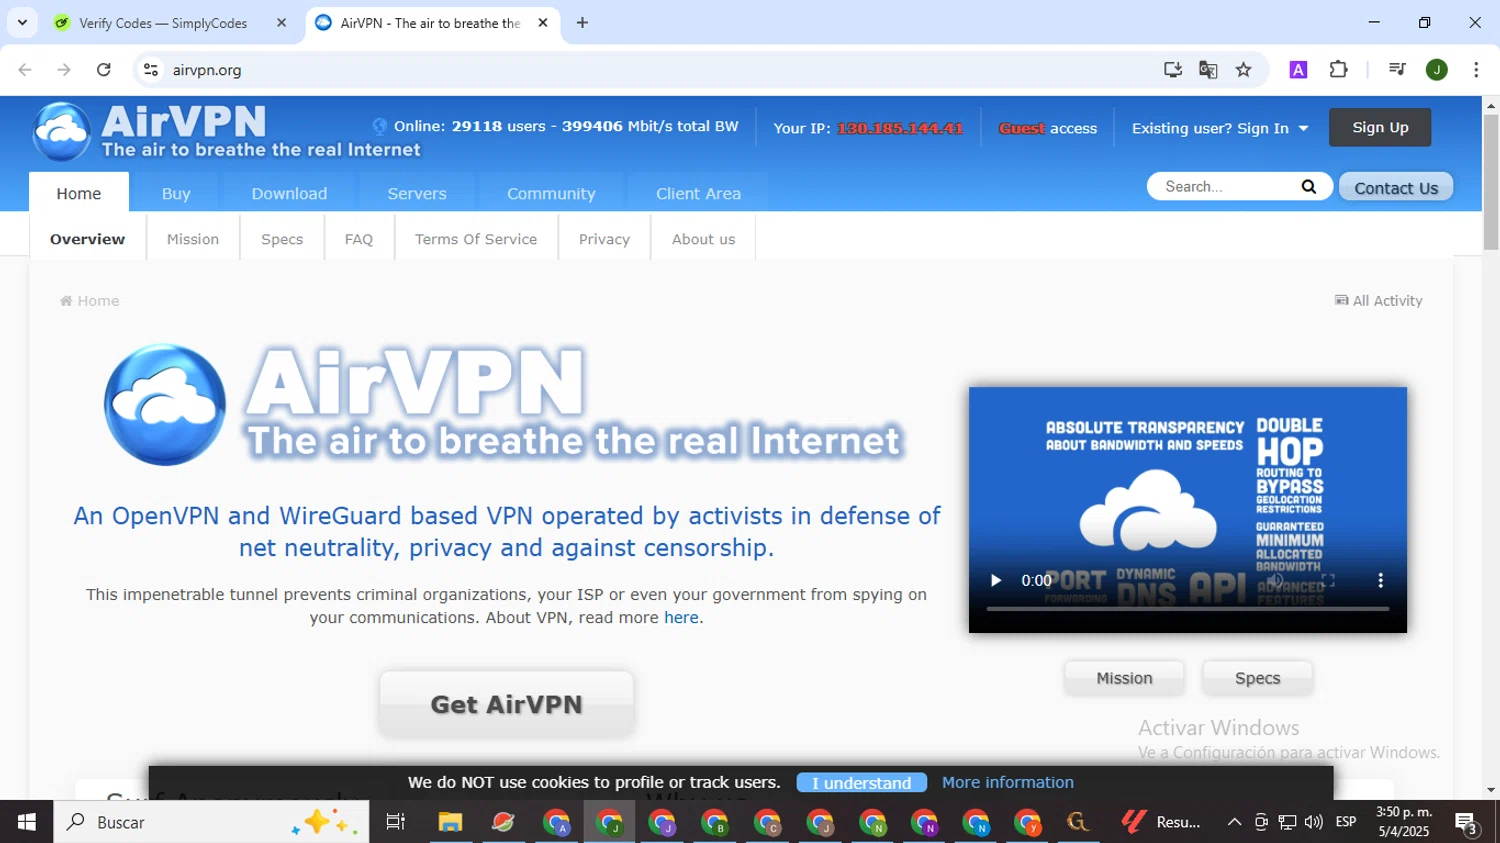This screenshot has height=843, width=1500.
Task: Close the Verify Codes SimplyCodes tab
Action: [281, 23]
